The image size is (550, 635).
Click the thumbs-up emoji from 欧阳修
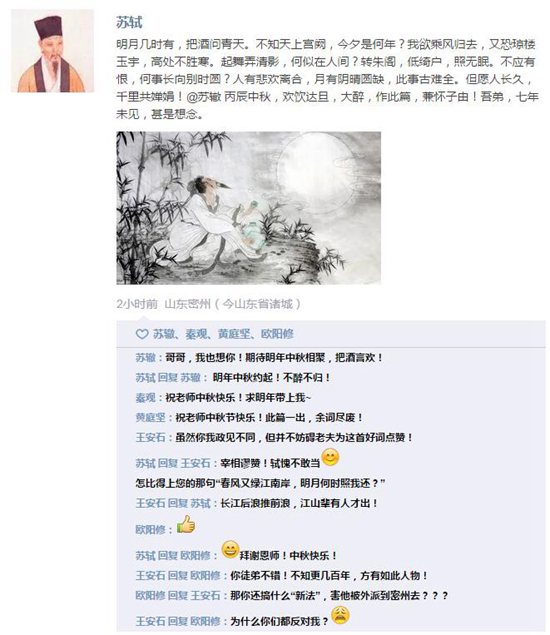[186, 524]
